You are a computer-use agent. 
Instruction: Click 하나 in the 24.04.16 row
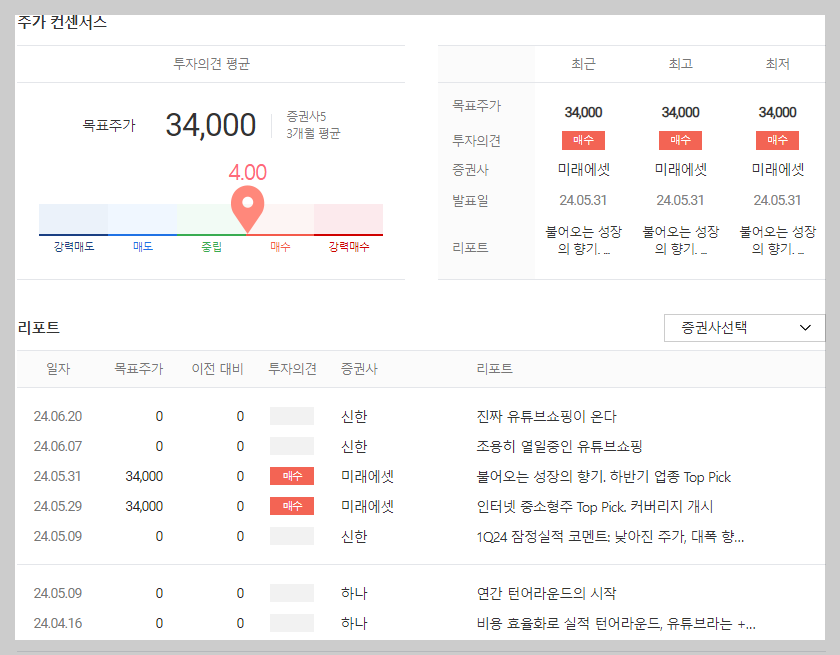(x=354, y=623)
